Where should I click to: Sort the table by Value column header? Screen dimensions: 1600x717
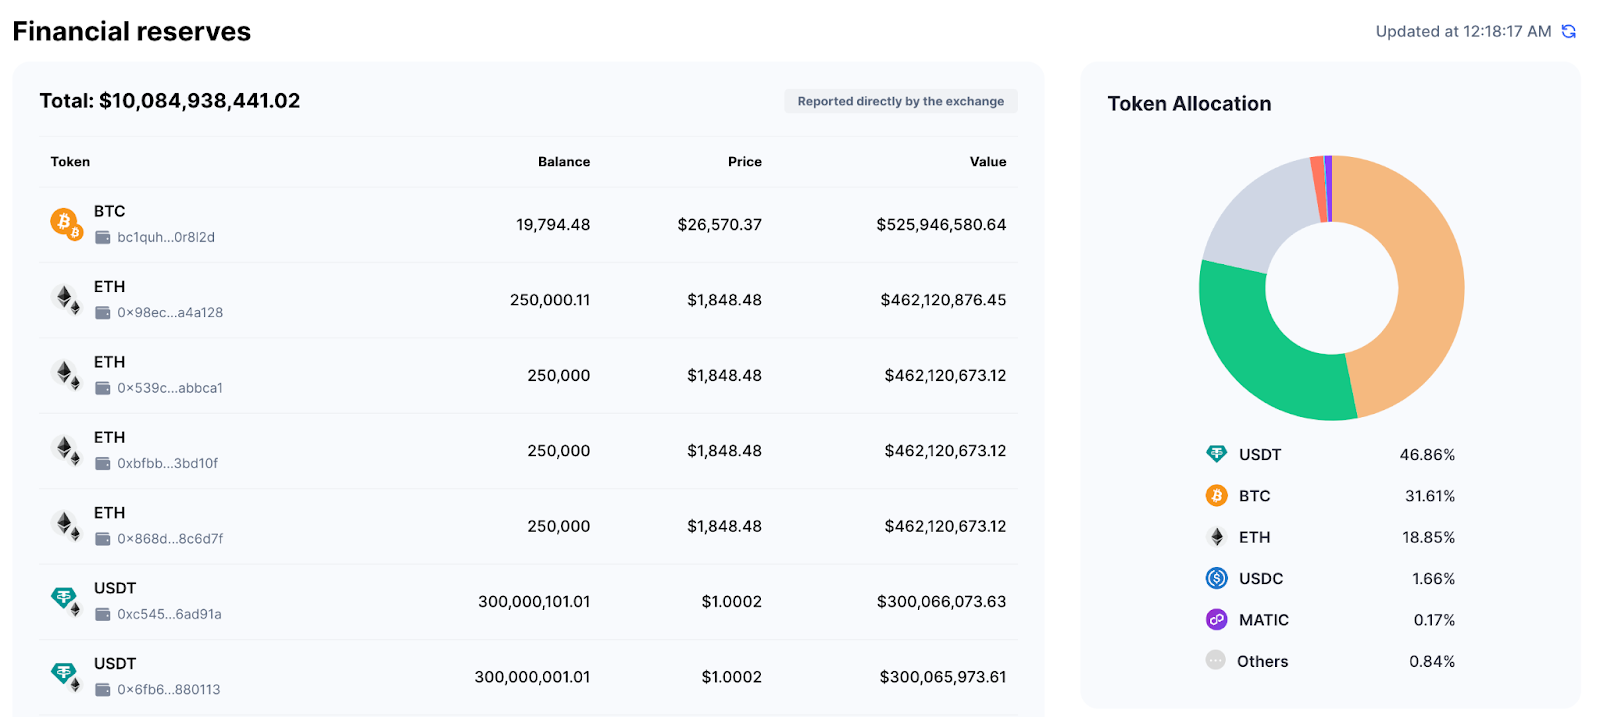(x=987, y=162)
